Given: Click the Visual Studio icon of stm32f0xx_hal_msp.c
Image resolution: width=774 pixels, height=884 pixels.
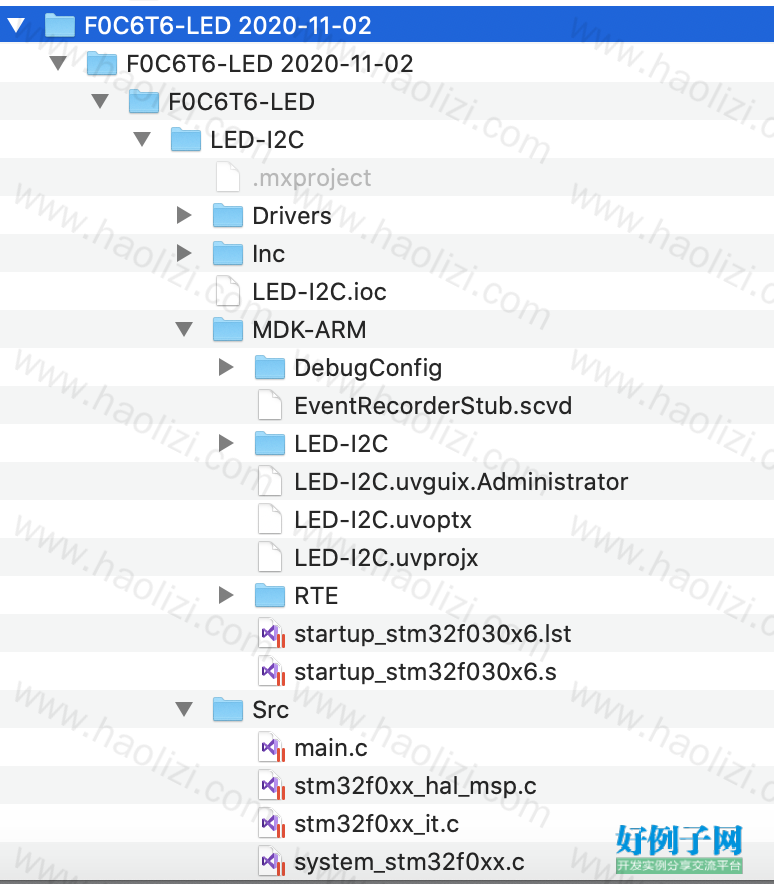Looking at the screenshot, I should [272, 785].
